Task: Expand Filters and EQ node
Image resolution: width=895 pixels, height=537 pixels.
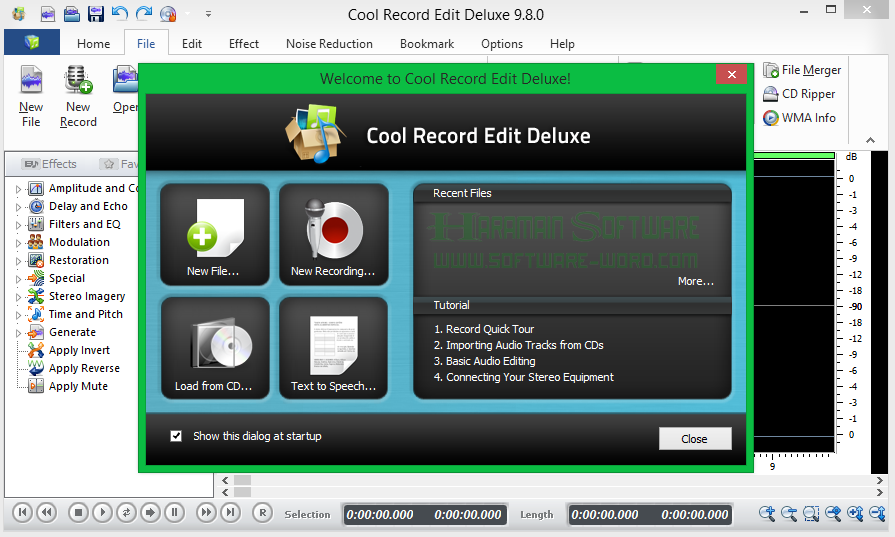Action: tap(18, 225)
